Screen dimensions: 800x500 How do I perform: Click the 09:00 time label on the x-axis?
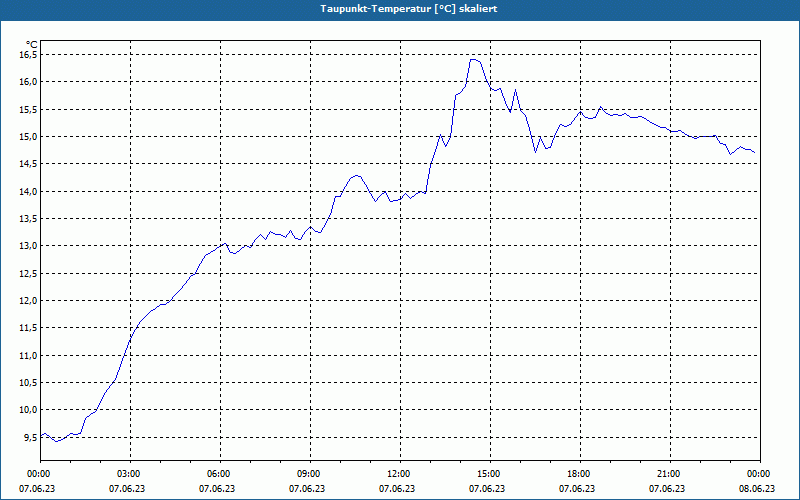(x=310, y=473)
